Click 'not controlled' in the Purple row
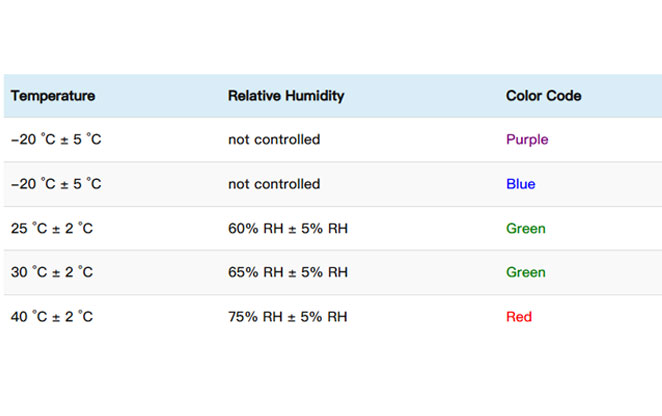Image resolution: width=662 pixels, height=416 pixels. [x=274, y=139]
